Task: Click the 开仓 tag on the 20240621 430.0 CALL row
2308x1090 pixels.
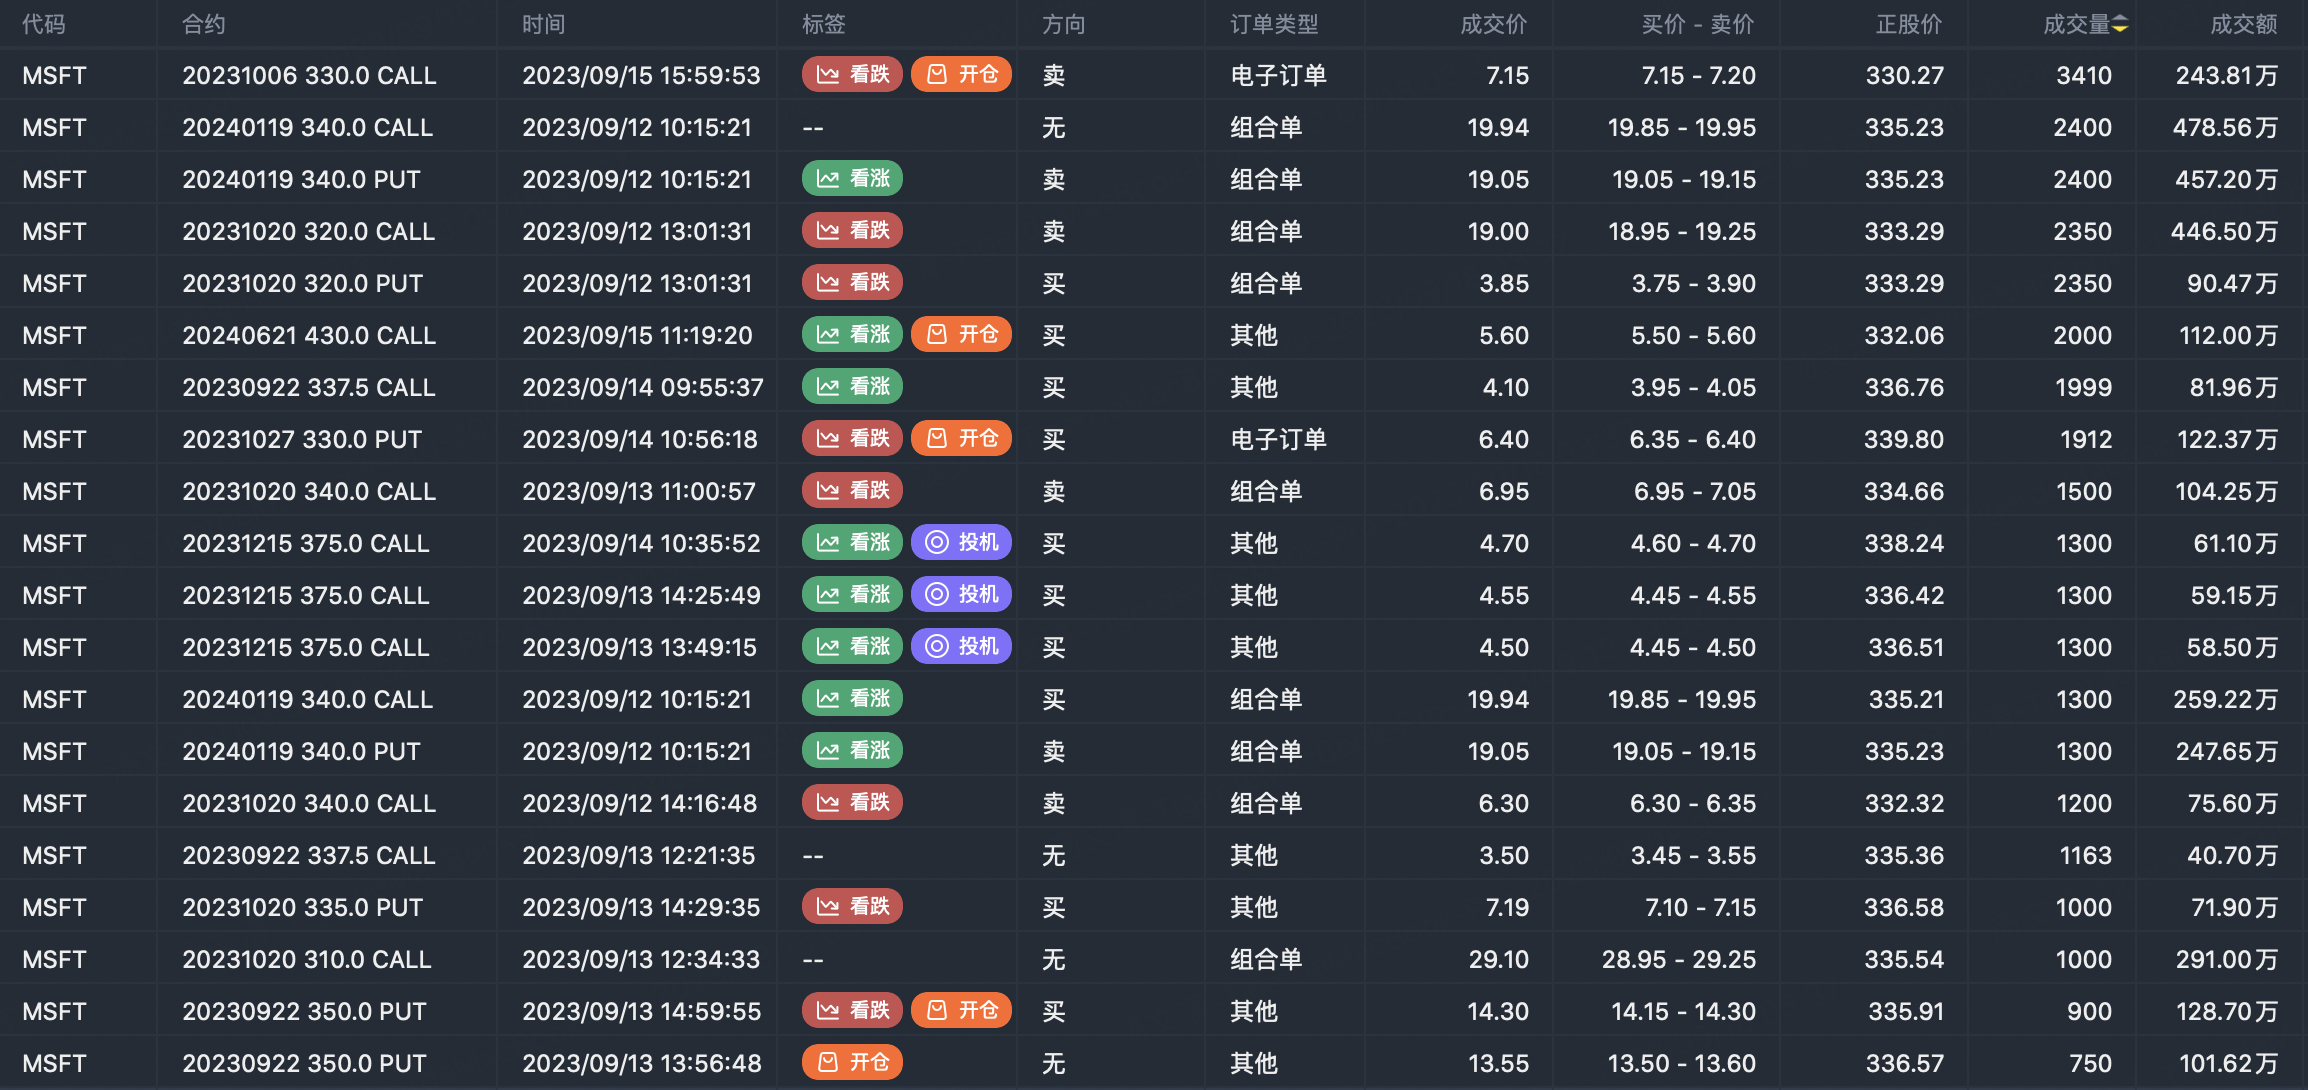Action: (x=961, y=335)
